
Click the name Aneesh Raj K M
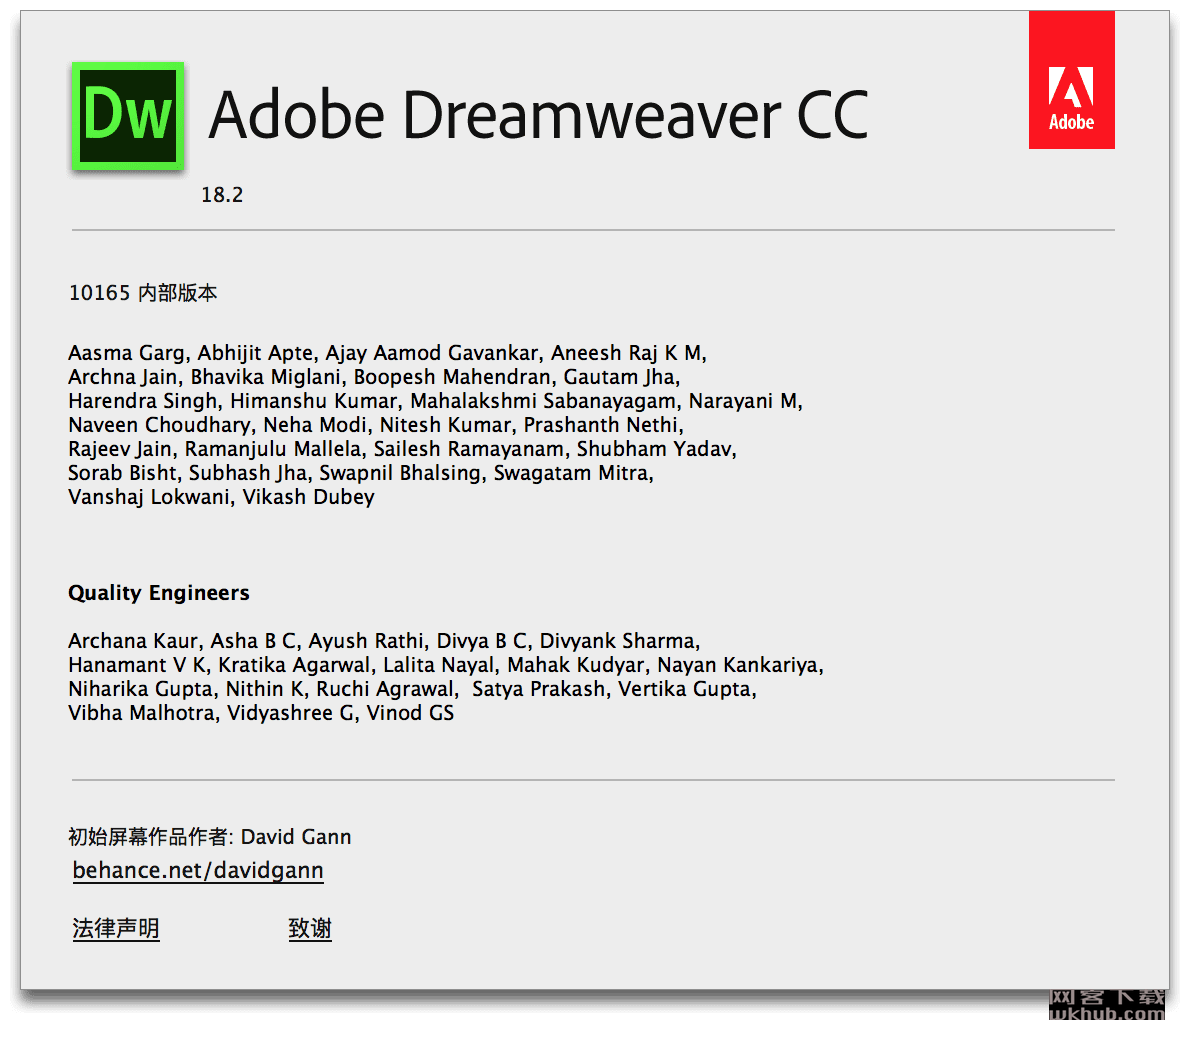tap(627, 353)
